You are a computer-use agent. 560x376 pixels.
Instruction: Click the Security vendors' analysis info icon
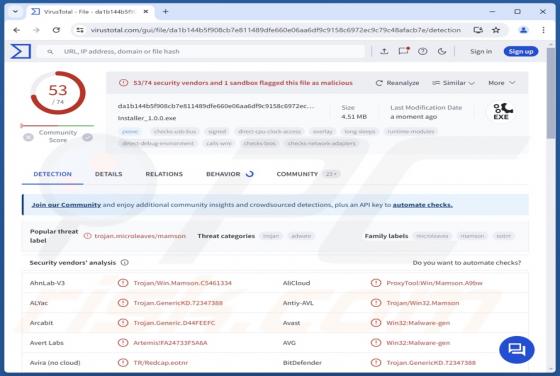(124, 262)
